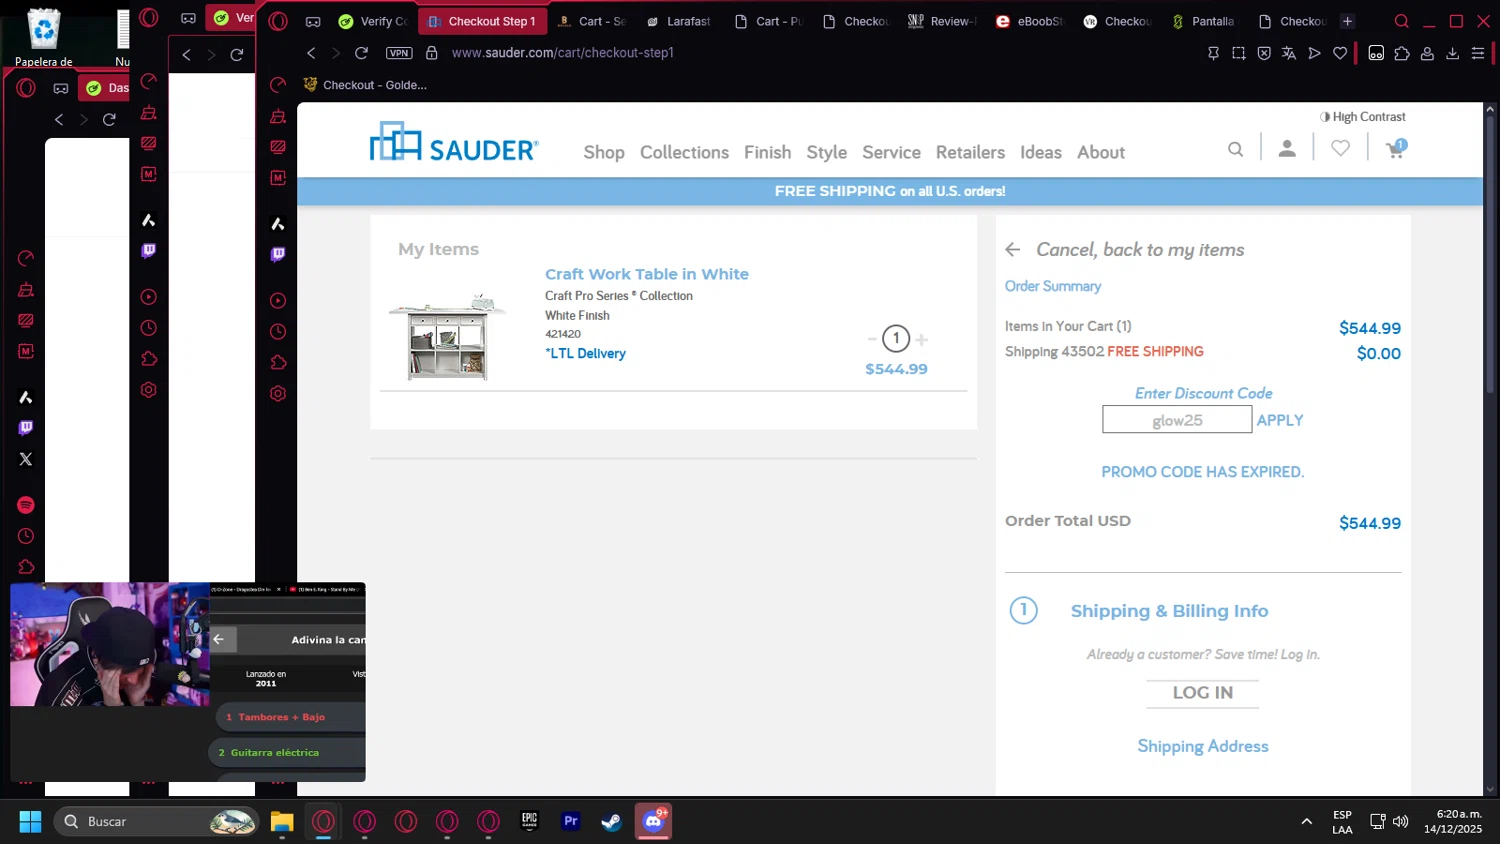
Task: Open Craft Work Table in White link
Action: click(646, 274)
